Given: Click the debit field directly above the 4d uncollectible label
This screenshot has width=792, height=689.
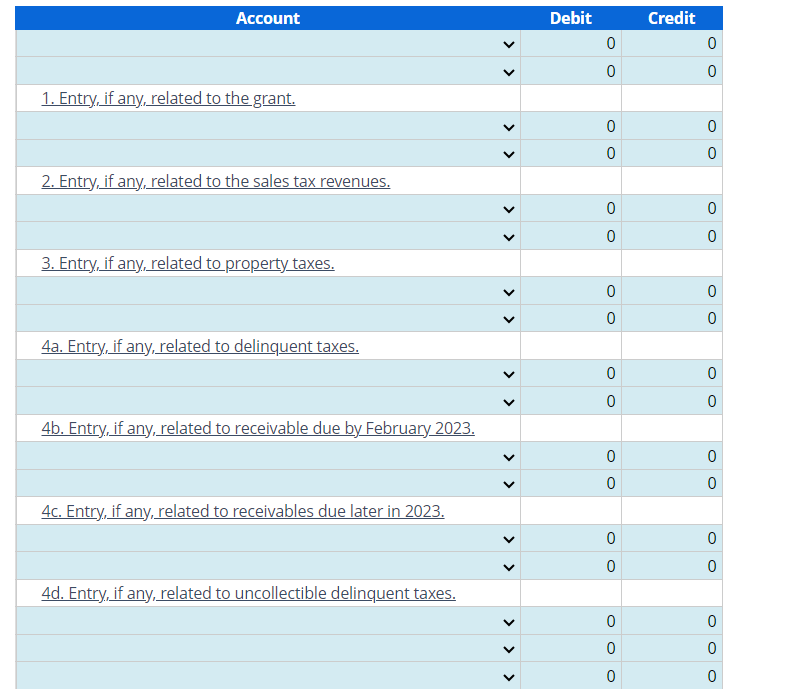Looking at the screenshot, I should (571, 566).
